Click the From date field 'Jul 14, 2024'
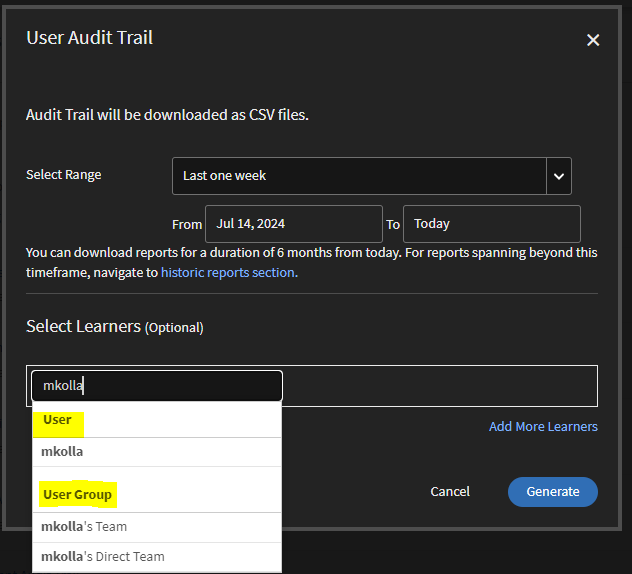Image resolution: width=632 pixels, height=574 pixels. point(293,224)
